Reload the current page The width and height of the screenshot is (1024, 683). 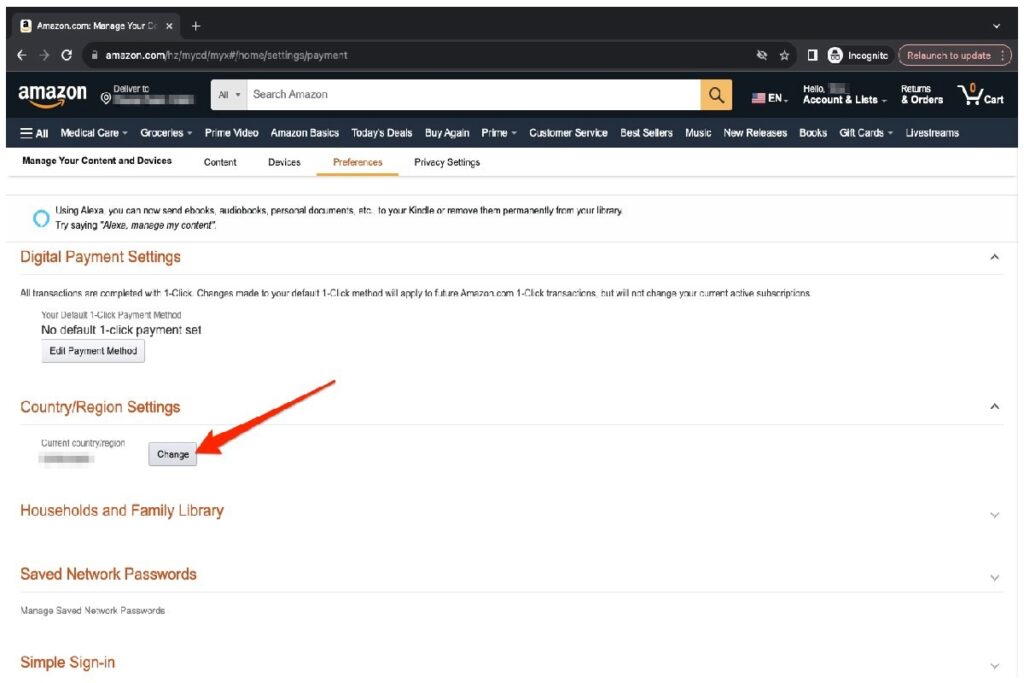[x=66, y=56]
